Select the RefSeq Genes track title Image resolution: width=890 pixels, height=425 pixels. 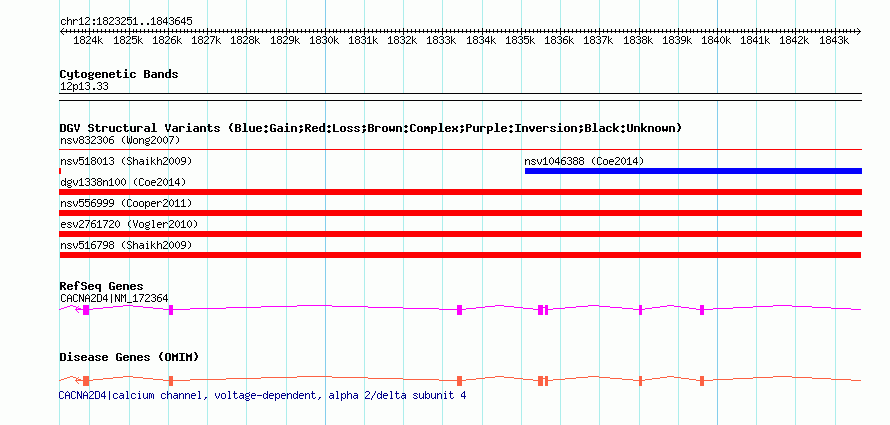[x=102, y=287]
